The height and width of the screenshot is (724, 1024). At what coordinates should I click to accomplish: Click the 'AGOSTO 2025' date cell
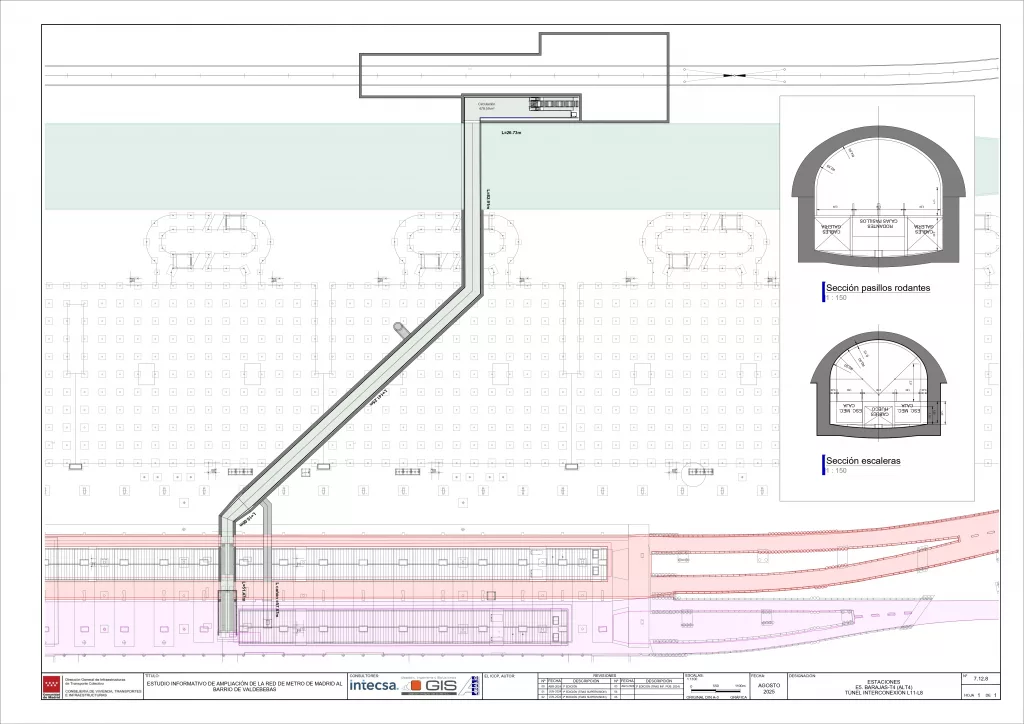pyautogui.click(x=768, y=689)
